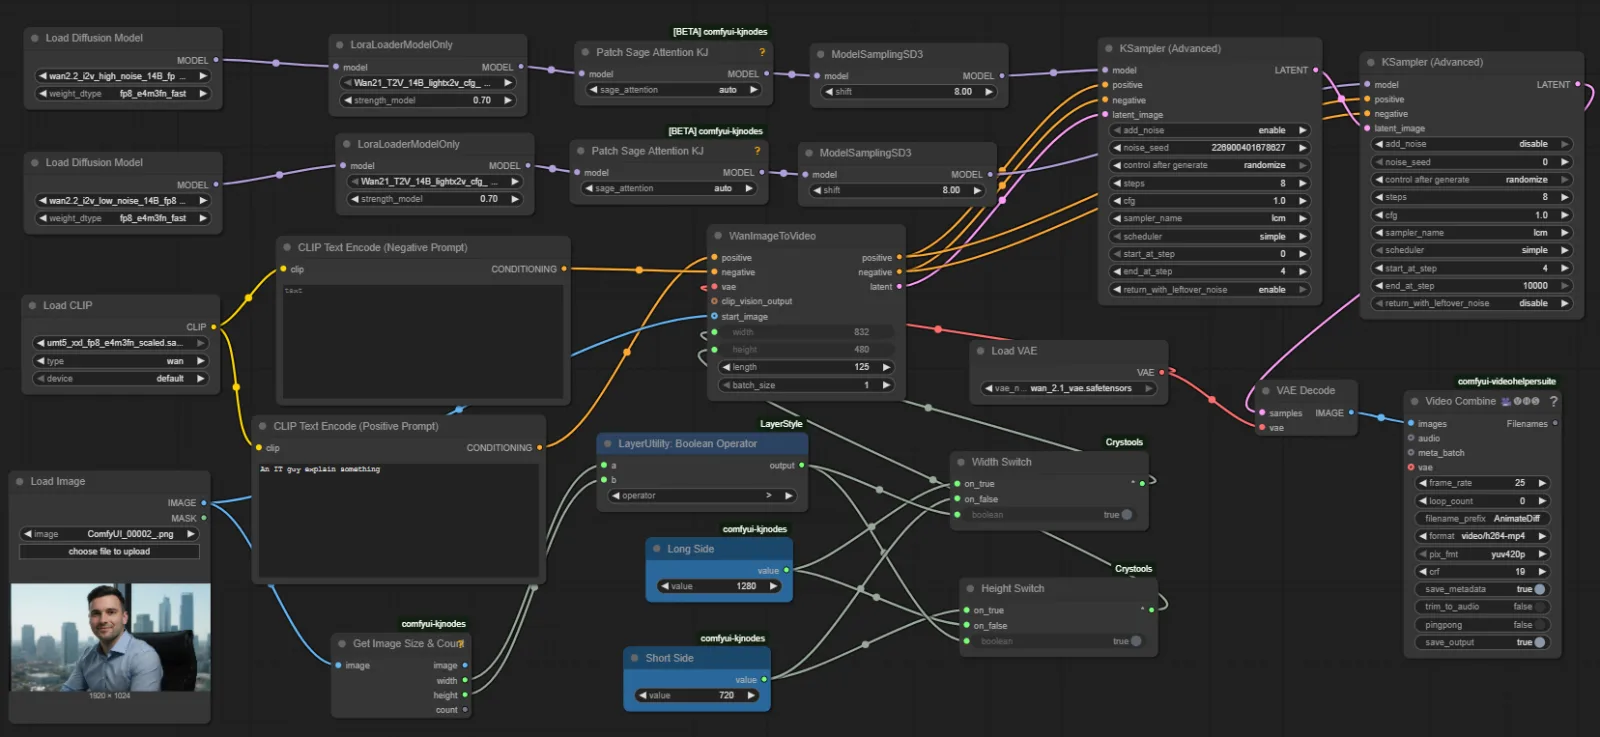Click the comfyui-videohelpersuite badge

1506,381
